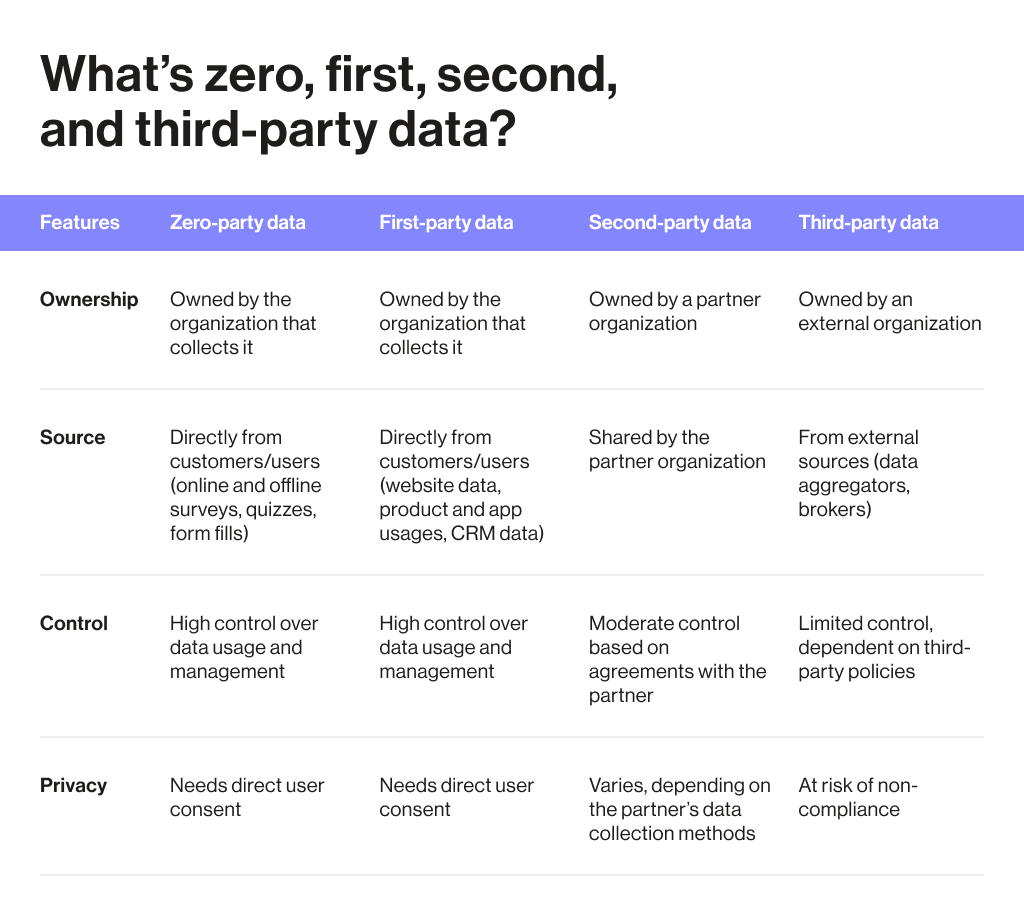Screen dimensions: 1024x923
Task: Click the First-party data column header
Action: pos(446,223)
